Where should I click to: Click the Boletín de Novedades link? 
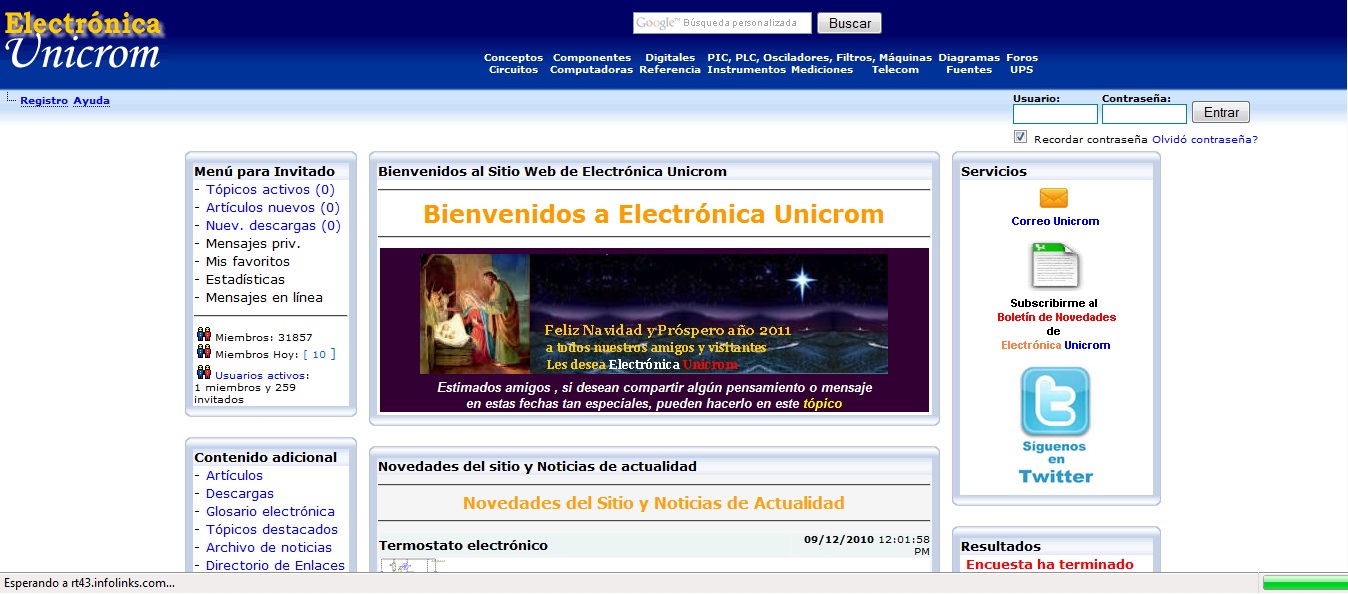click(1056, 318)
